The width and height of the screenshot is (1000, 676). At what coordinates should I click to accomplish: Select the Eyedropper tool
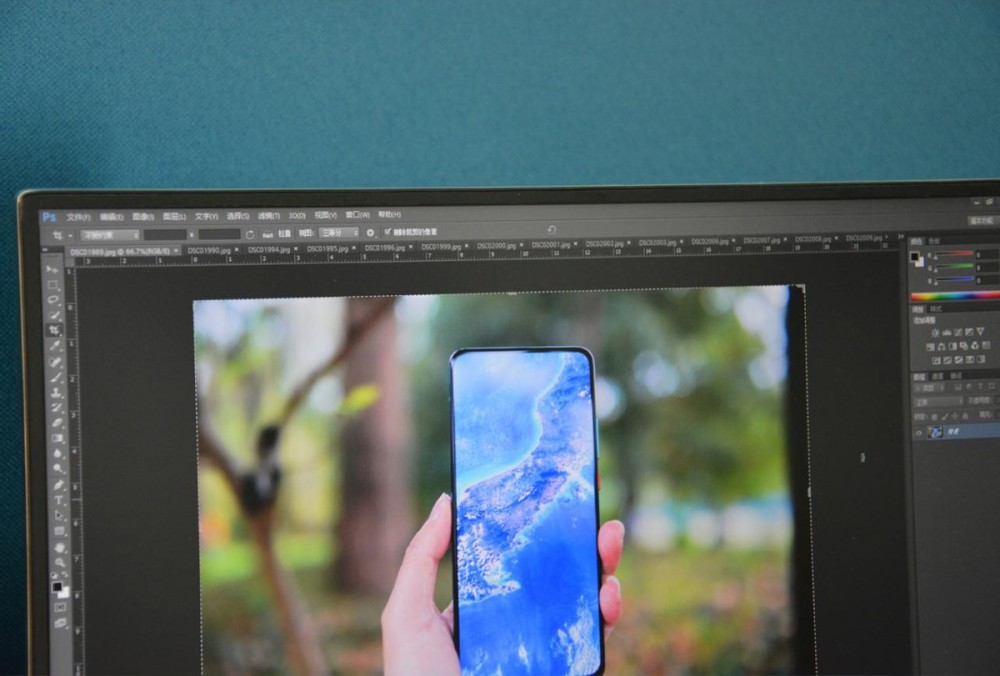(x=55, y=346)
